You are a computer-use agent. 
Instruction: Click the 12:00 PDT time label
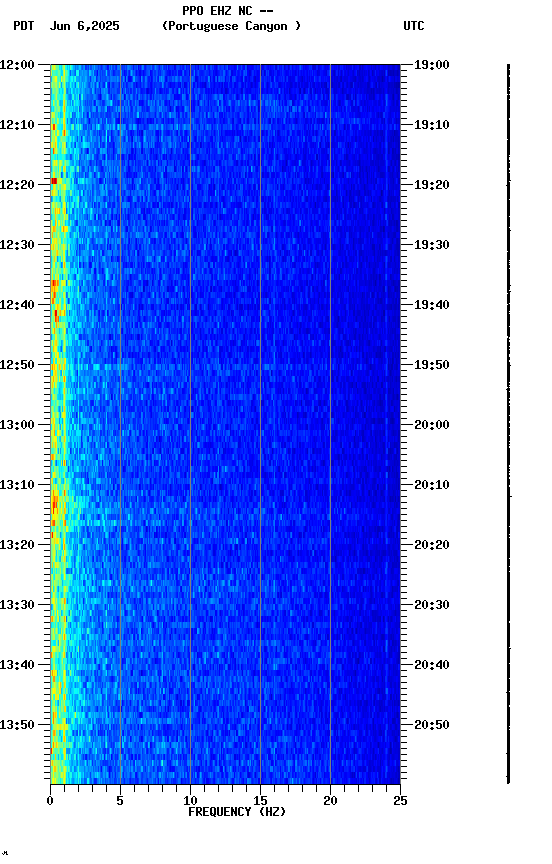point(17,65)
